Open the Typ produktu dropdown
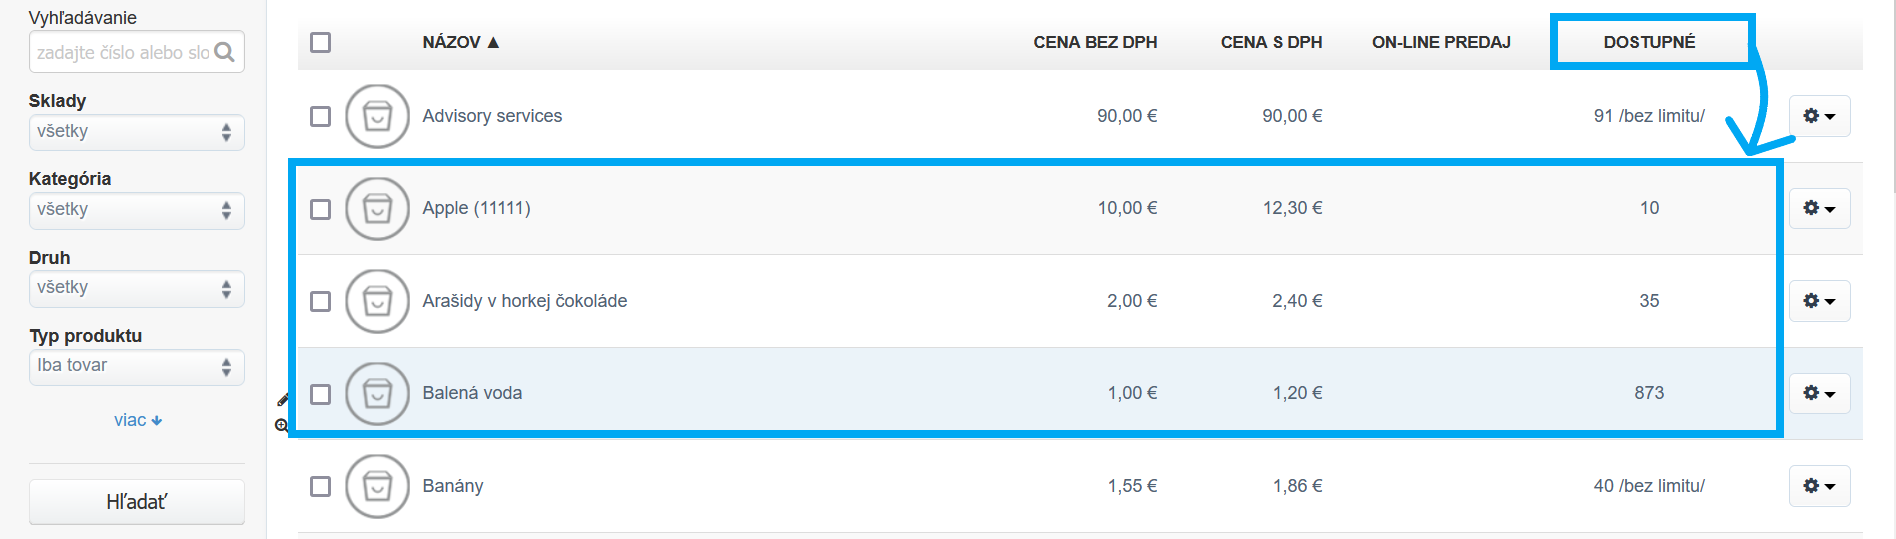This screenshot has width=1896, height=539. coord(136,366)
